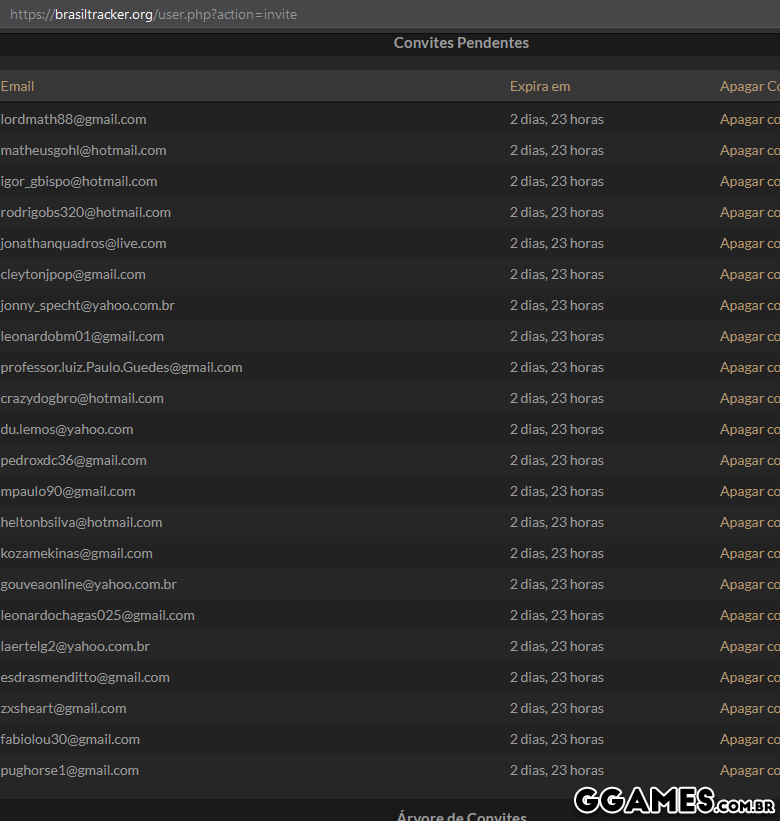Click the expiry time for leonardochagas025@gmail.com
Viewport: 780px width, 821px height.
tap(556, 615)
